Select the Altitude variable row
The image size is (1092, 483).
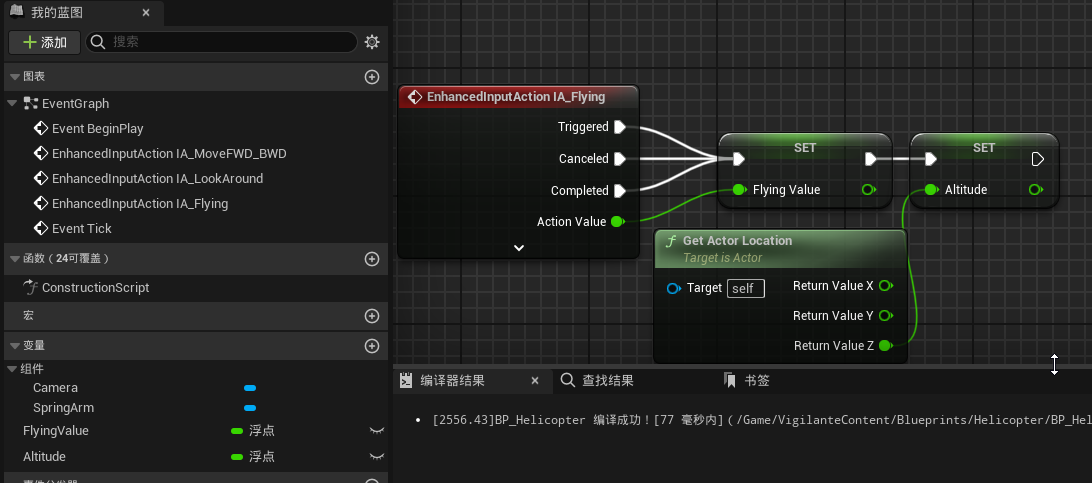coord(196,457)
